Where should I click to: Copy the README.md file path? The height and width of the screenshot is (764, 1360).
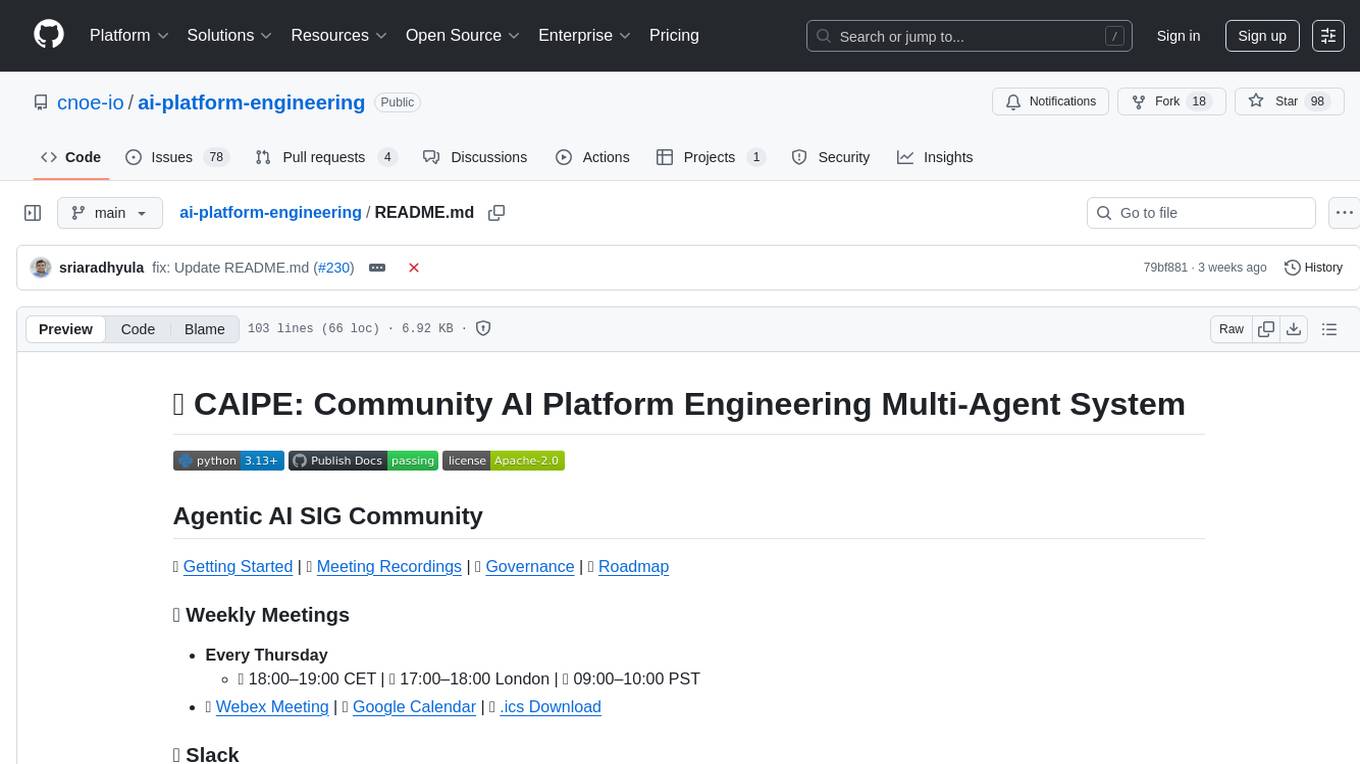[496, 213]
